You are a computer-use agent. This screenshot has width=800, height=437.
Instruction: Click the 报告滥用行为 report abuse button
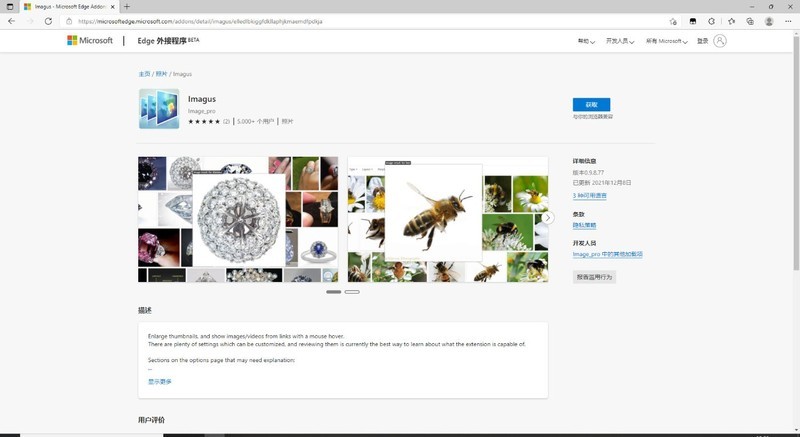tap(594, 277)
